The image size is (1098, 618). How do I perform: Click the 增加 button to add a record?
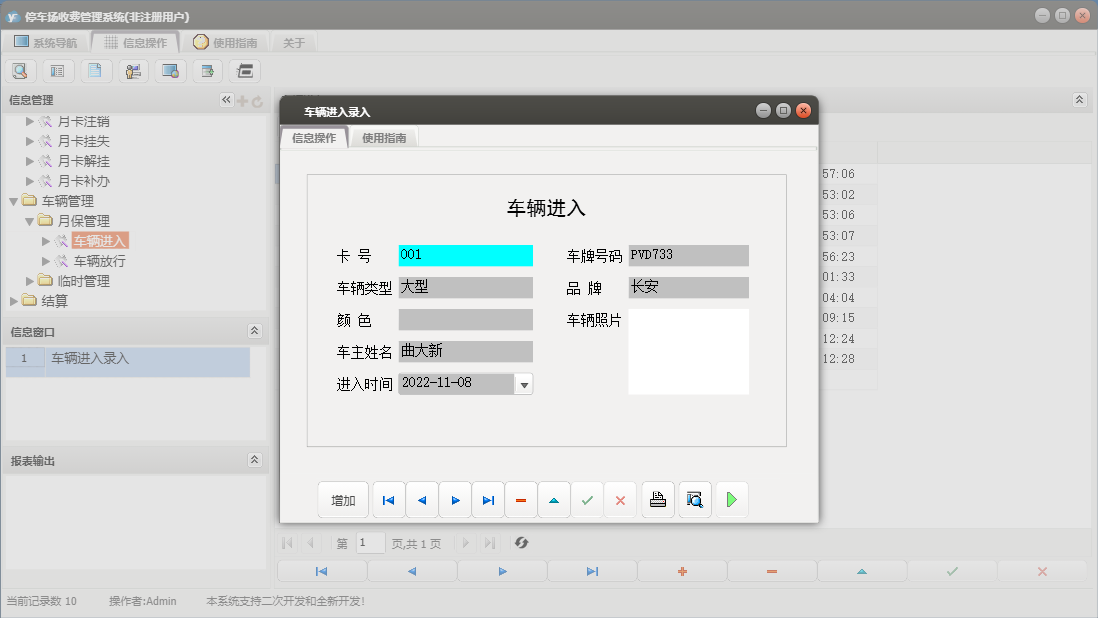pos(343,499)
